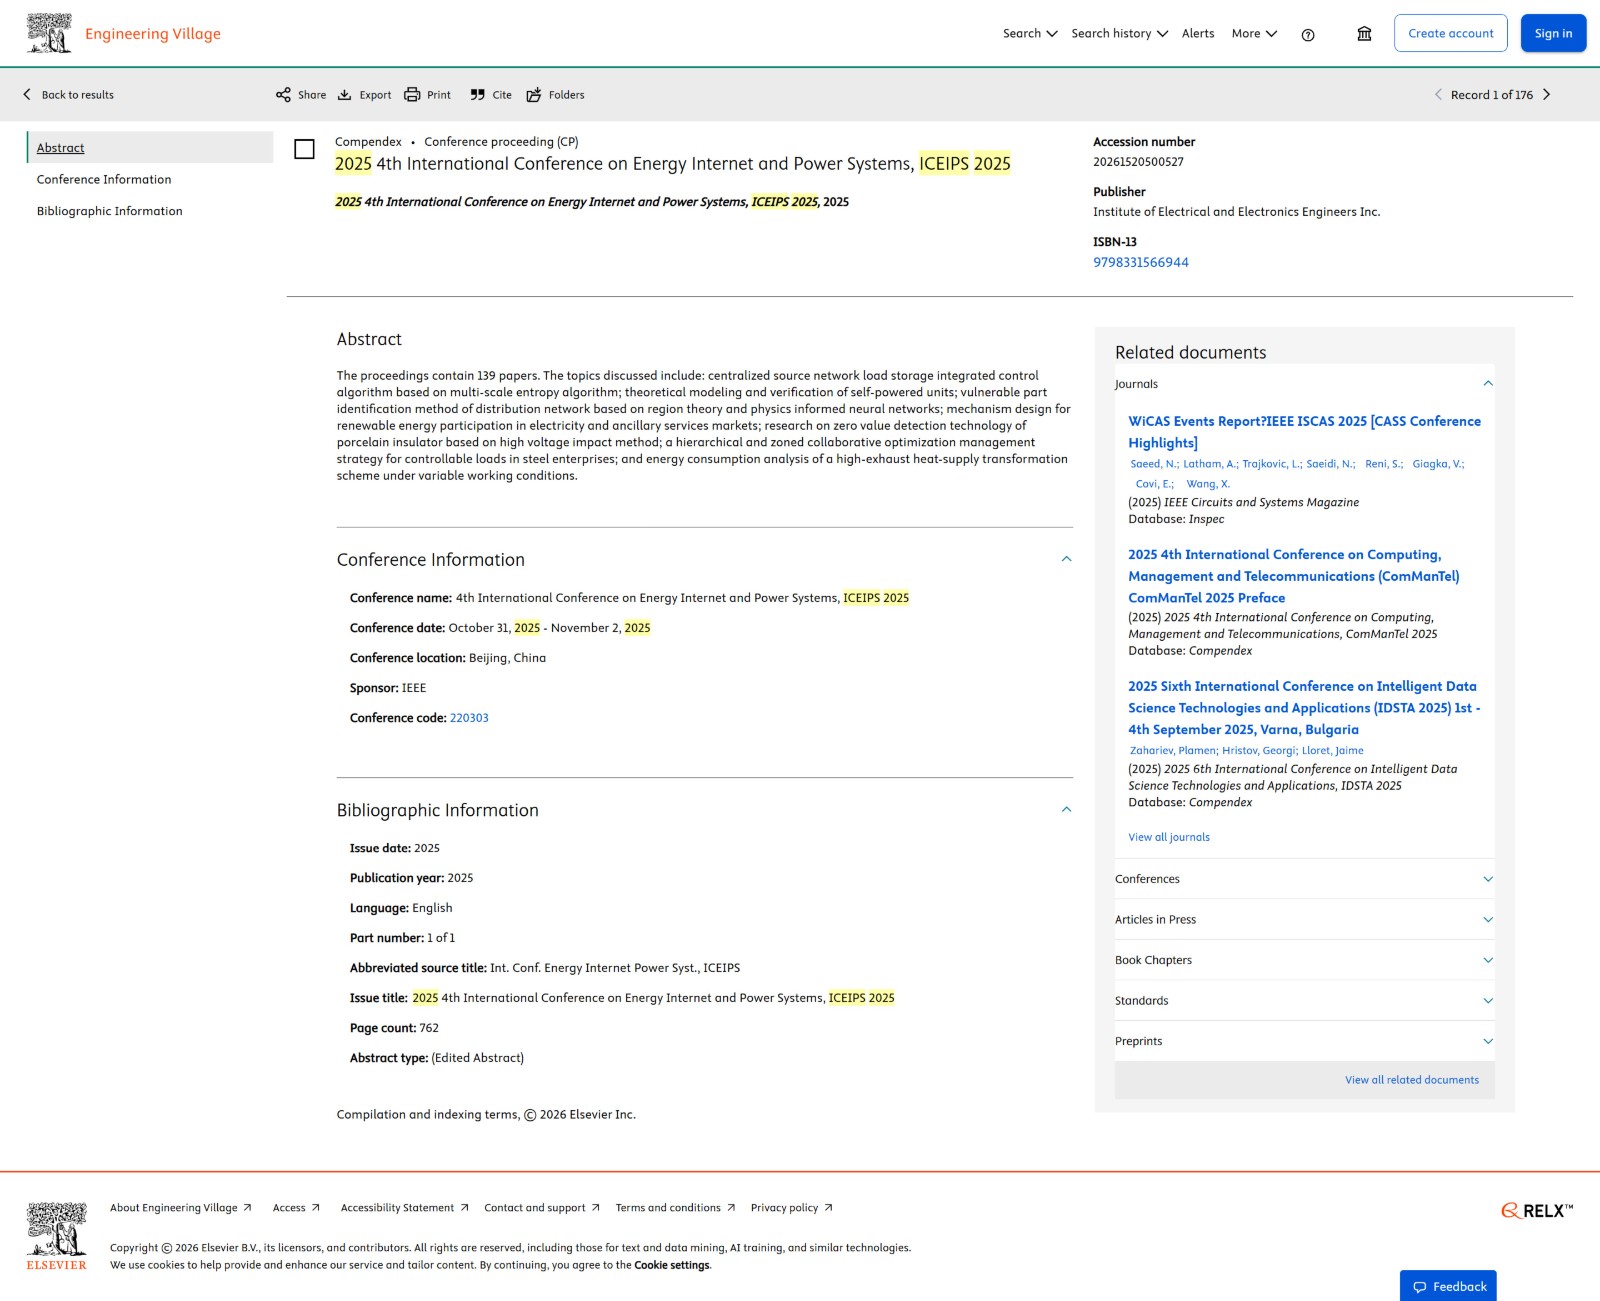Screen dimensions: 1600x1301
Task: Expand the Conferences related documents
Action: (x=1304, y=879)
